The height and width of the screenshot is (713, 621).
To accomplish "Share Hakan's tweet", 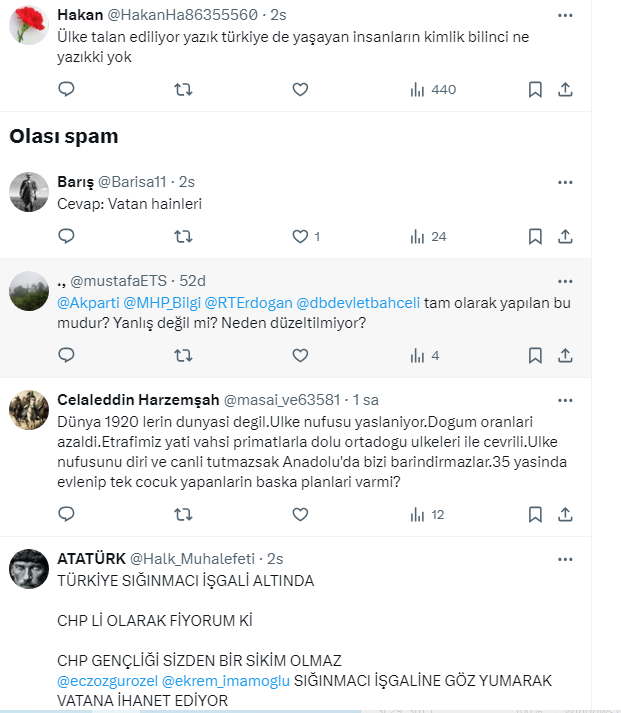I will click(x=565, y=90).
